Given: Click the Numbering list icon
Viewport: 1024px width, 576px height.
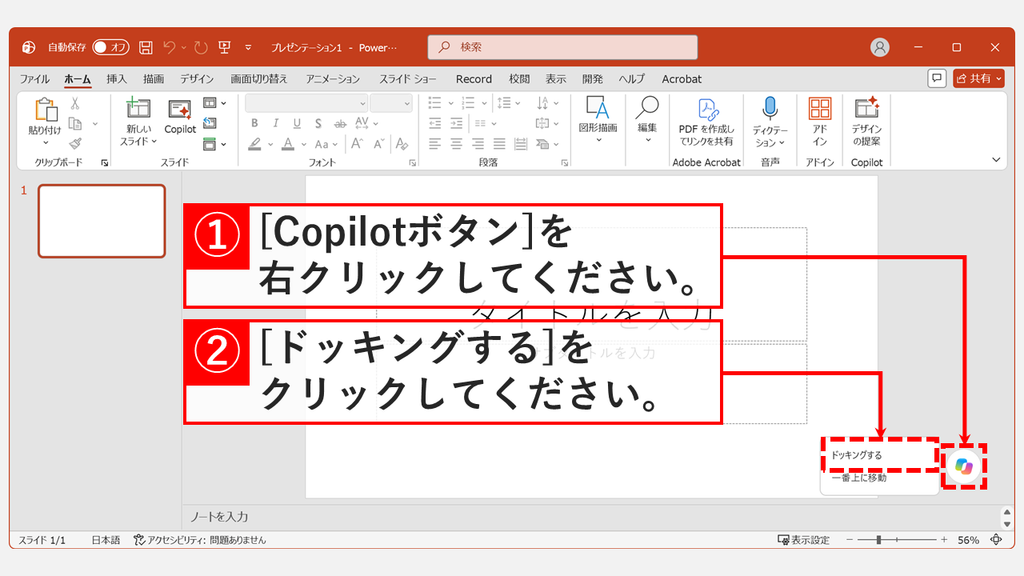Looking at the screenshot, I should point(468,103).
